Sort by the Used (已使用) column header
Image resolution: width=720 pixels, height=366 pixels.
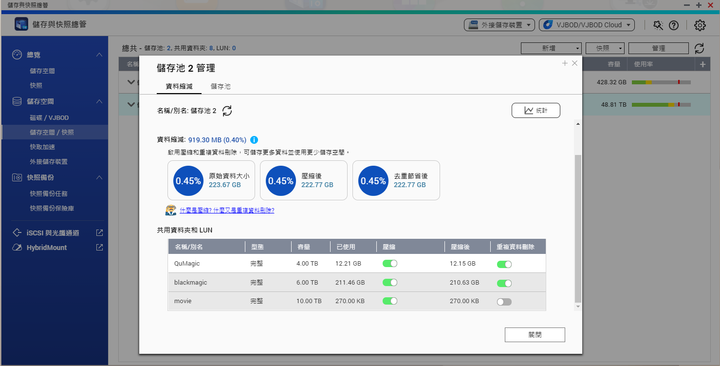tap(345, 247)
